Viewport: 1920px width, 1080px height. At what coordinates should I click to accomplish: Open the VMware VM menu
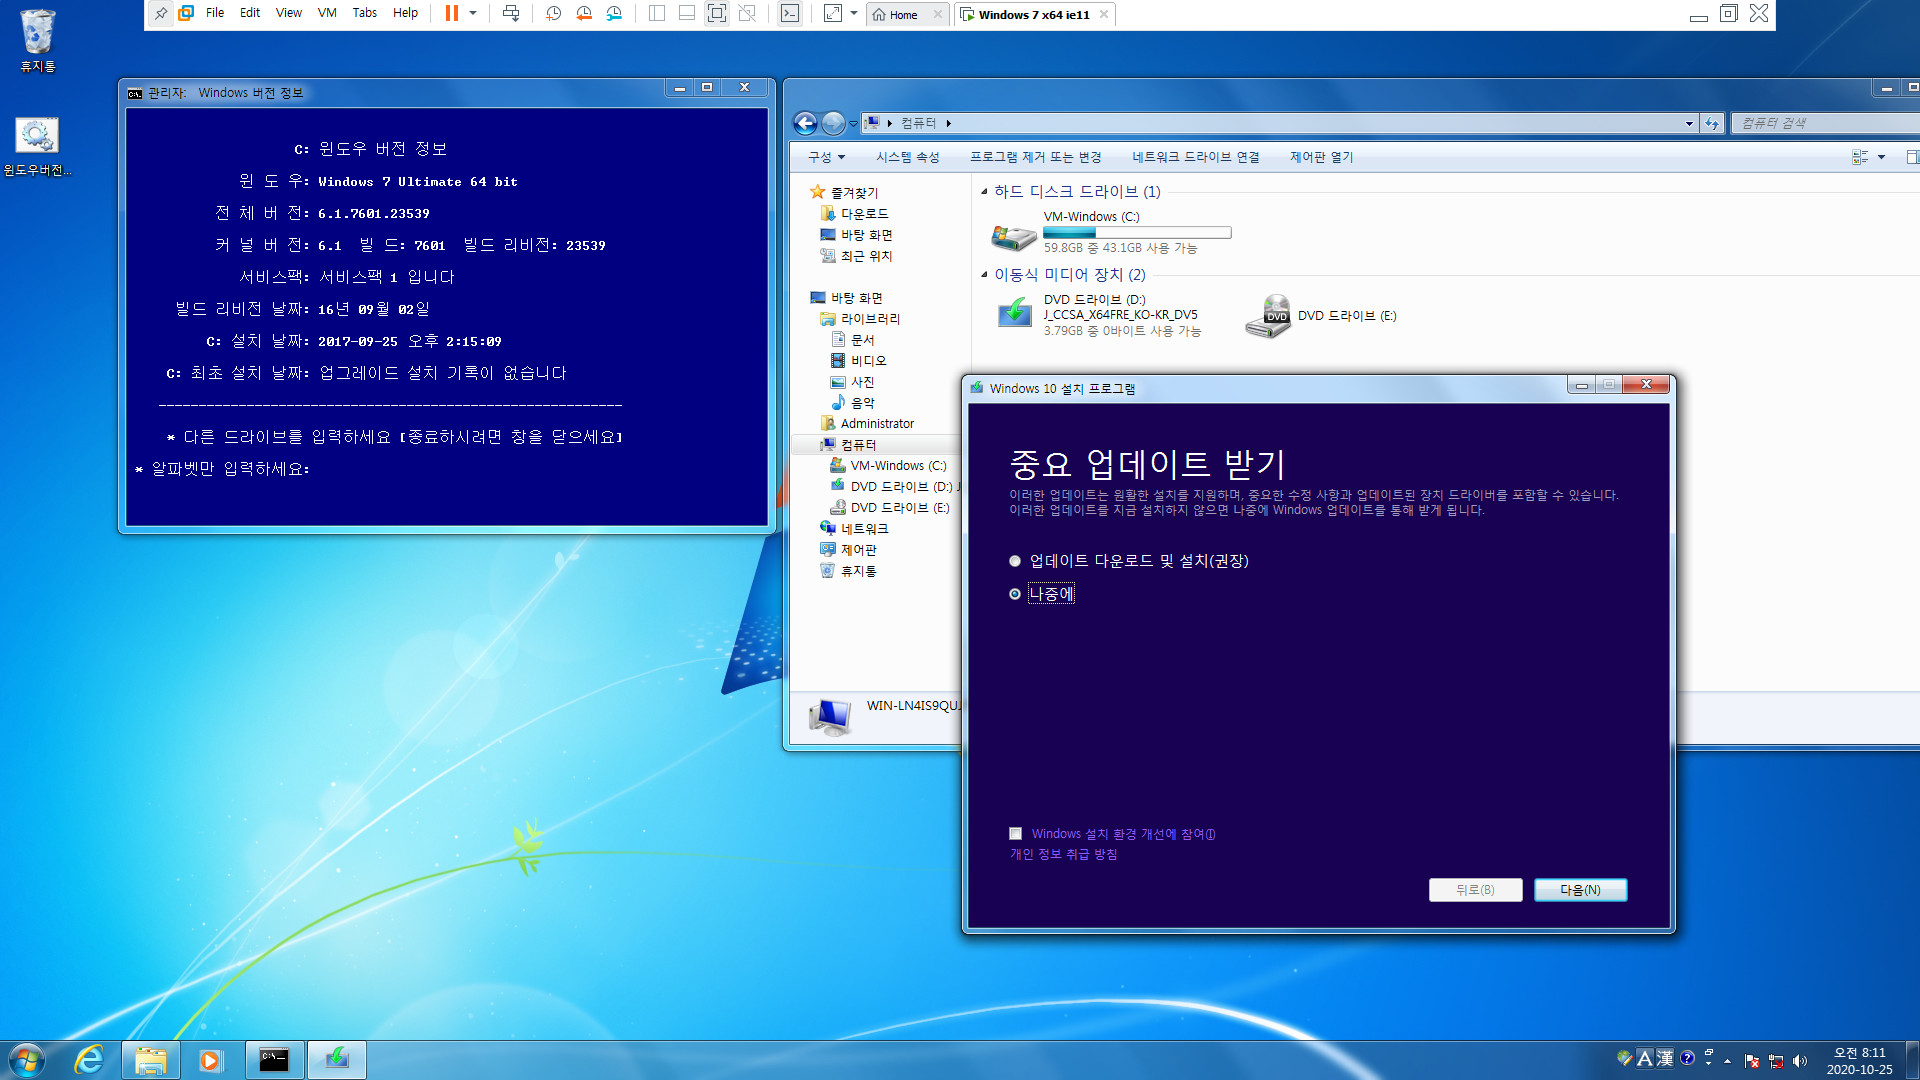(x=327, y=13)
